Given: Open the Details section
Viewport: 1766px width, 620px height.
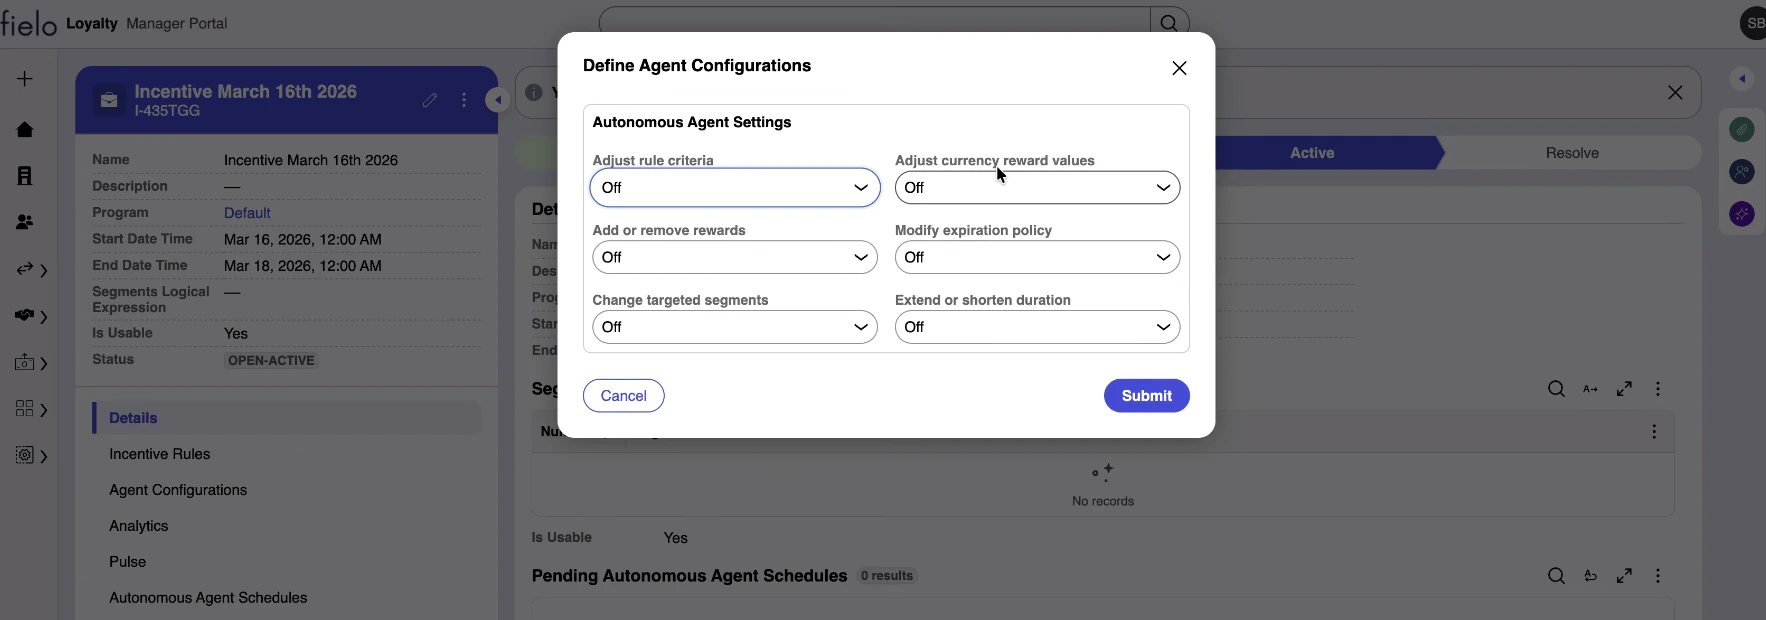Looking at the screenshot, I should point(287,418).
